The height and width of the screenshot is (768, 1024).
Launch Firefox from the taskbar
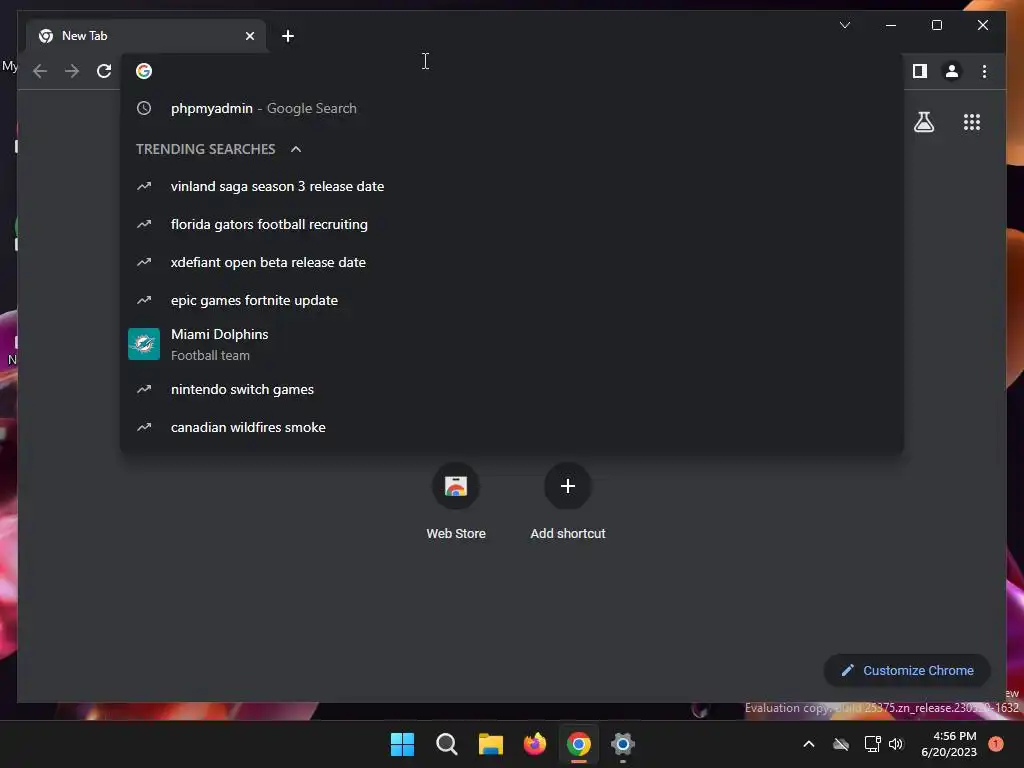point(535,744)
